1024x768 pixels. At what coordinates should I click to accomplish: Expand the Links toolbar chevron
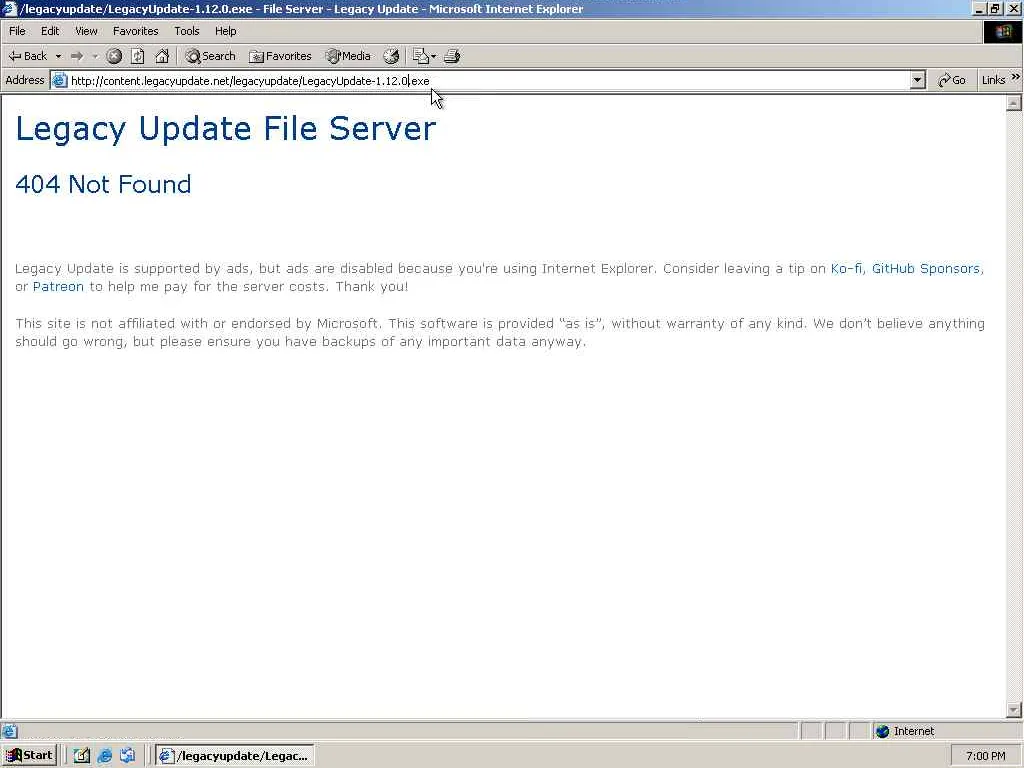pos(1016,77)
